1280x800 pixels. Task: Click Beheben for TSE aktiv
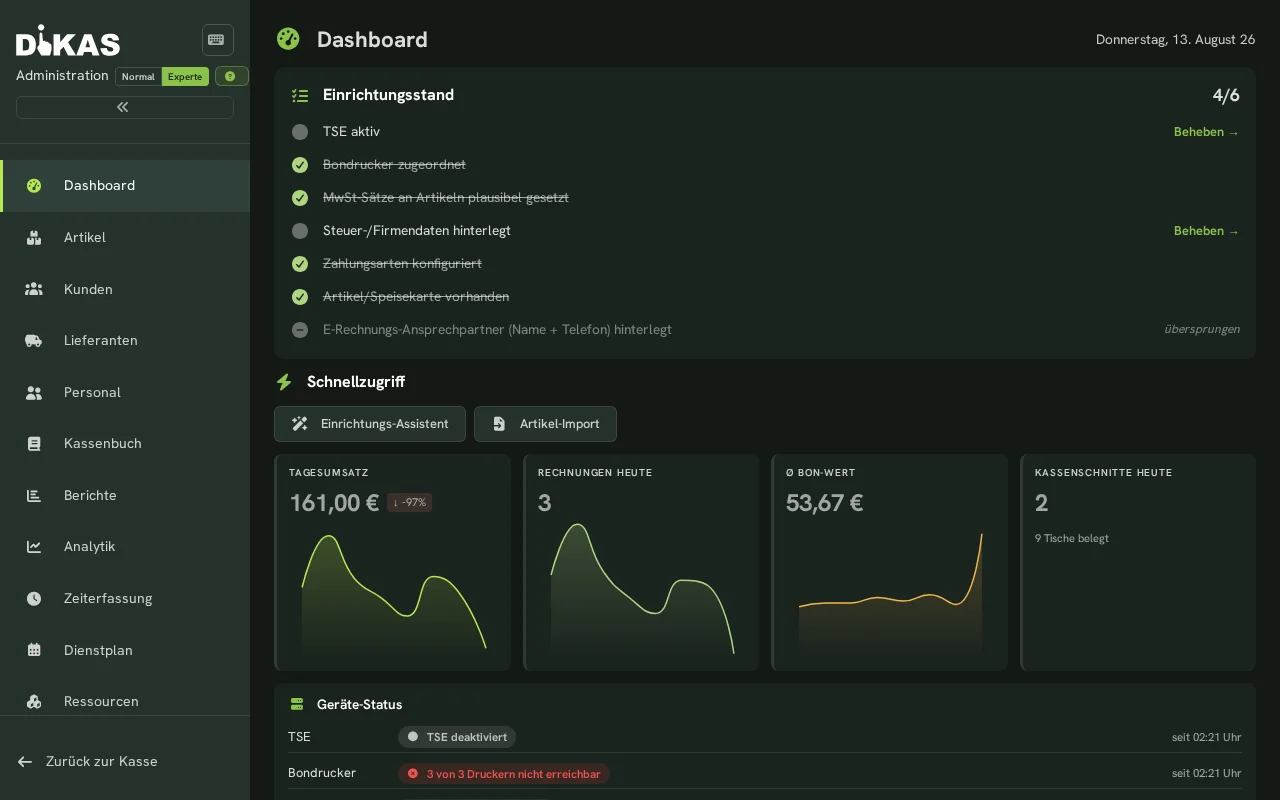pyautogui.click(x=1206, y=132)
